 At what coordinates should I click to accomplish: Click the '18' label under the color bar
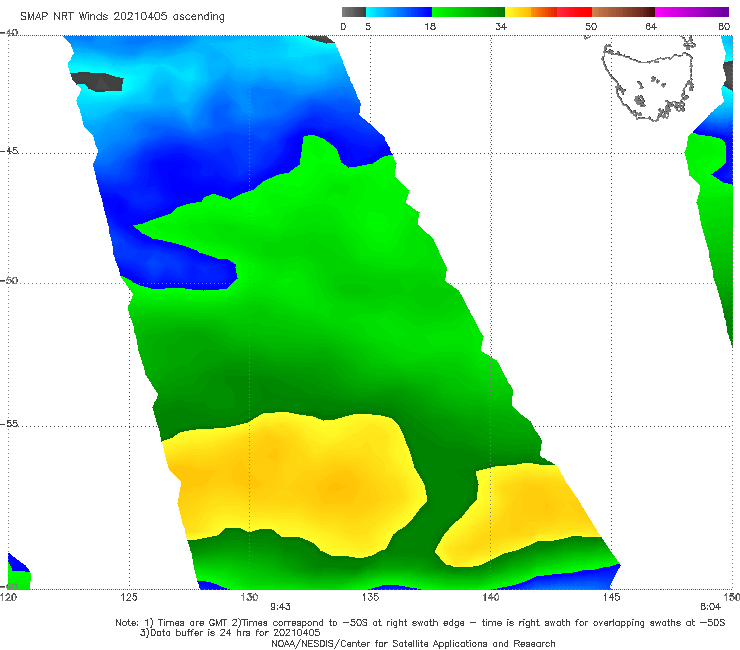[430, 27]
